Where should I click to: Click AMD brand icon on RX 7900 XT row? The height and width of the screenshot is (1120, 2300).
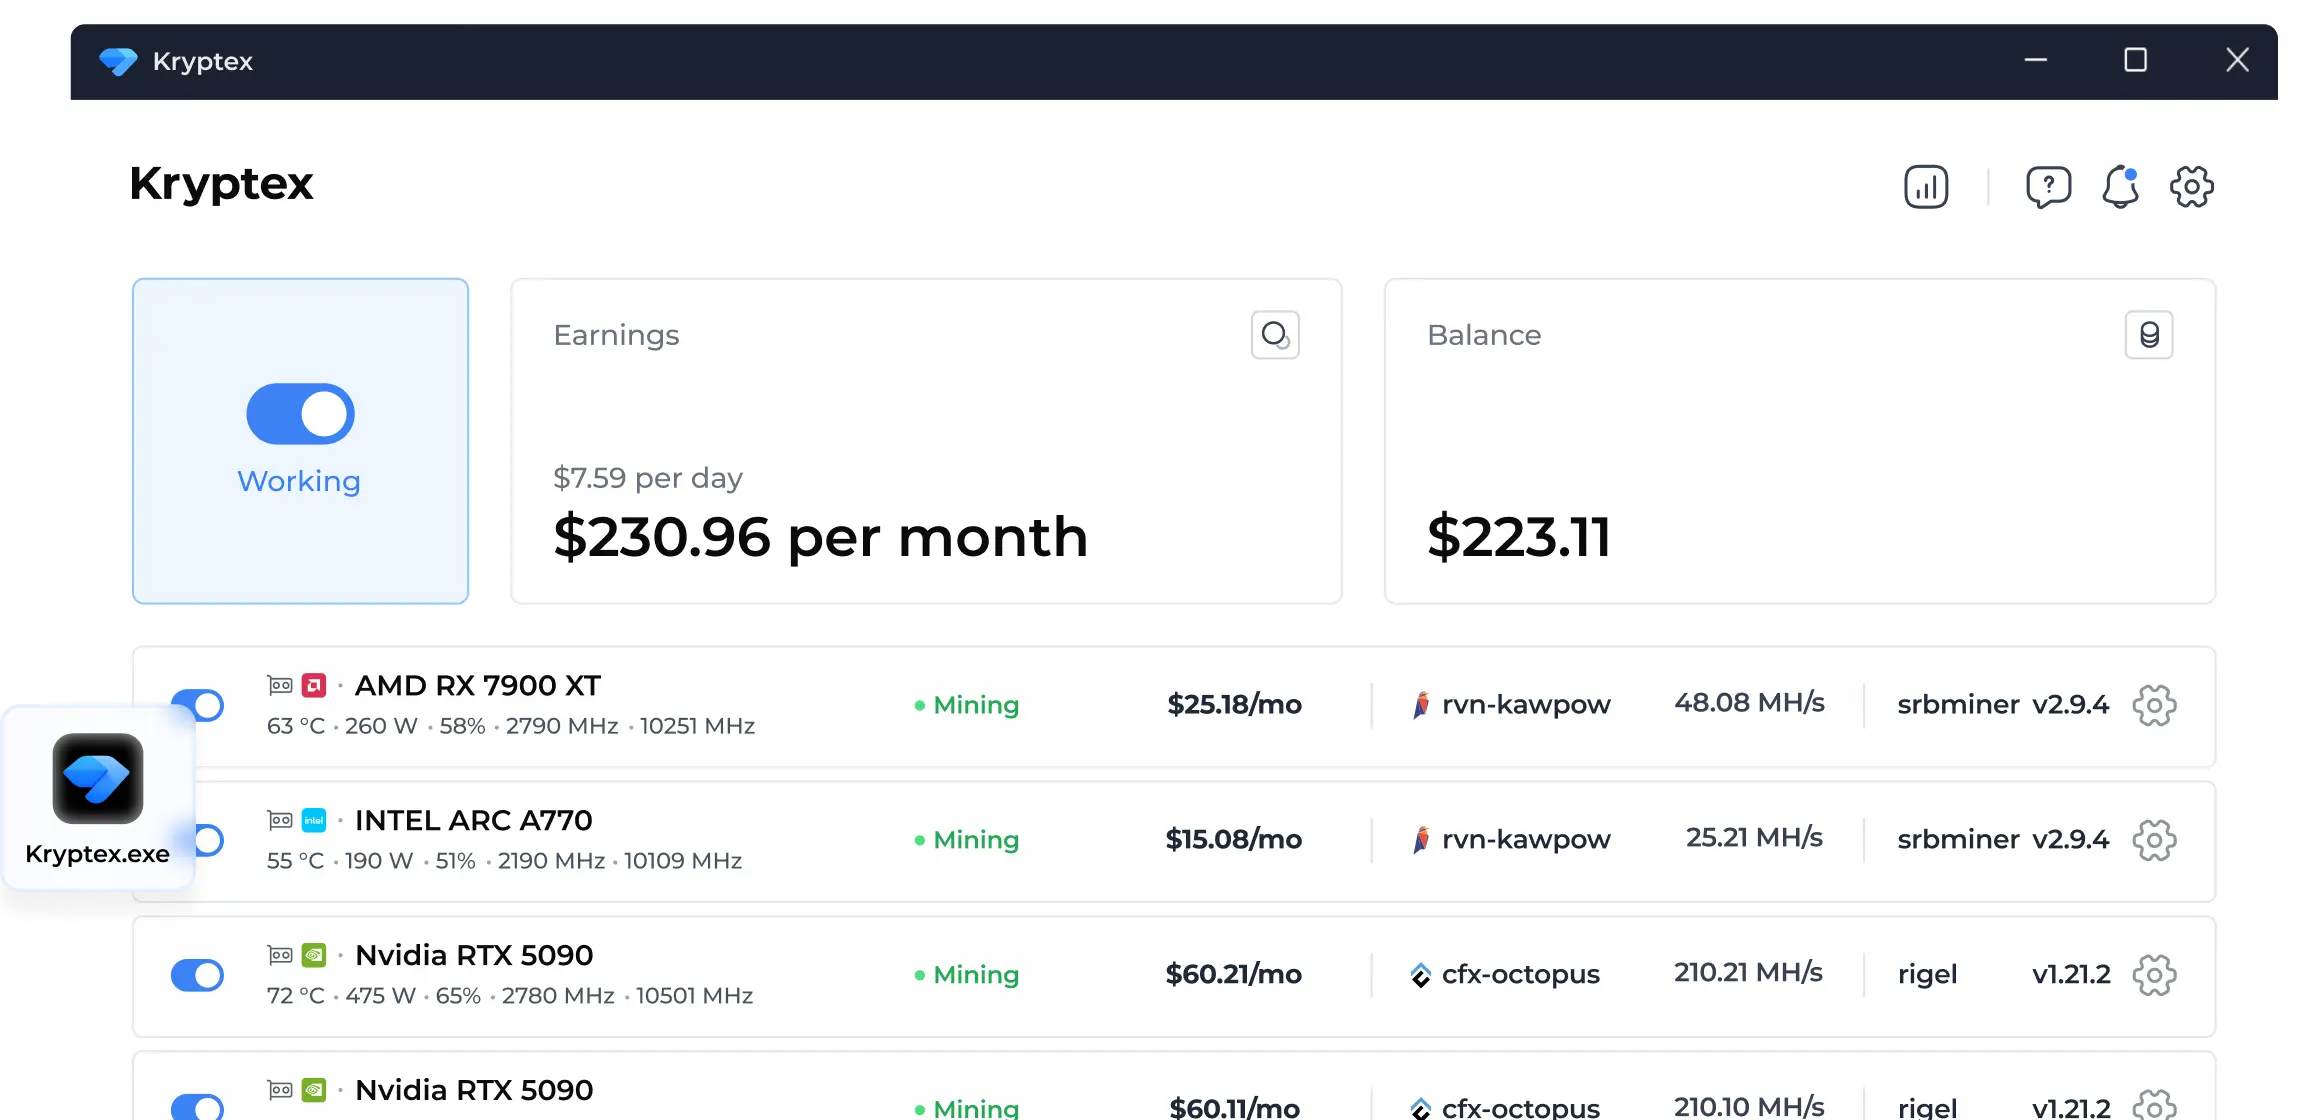[314, 685]
